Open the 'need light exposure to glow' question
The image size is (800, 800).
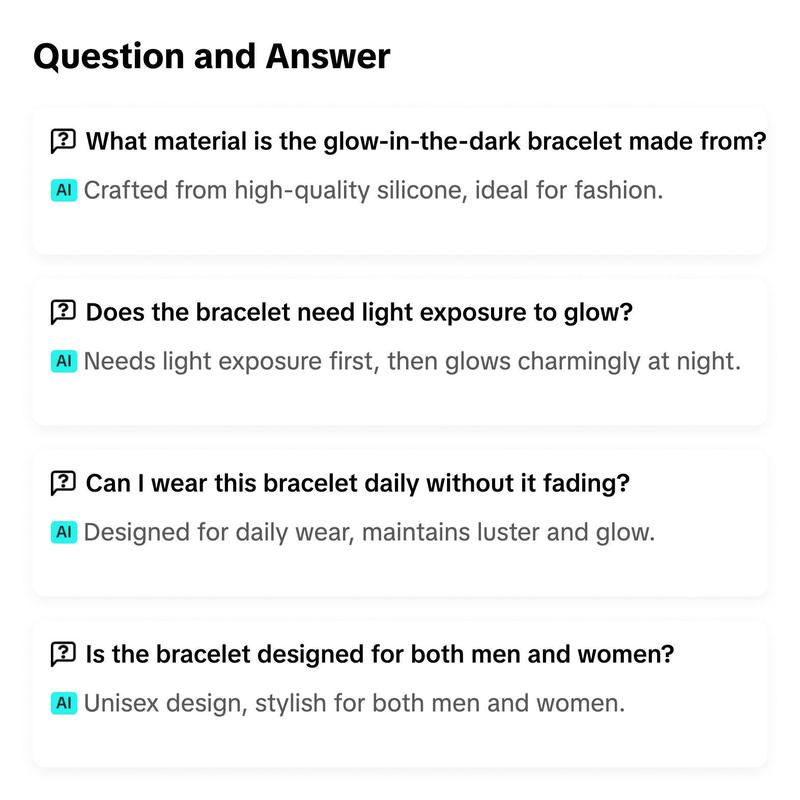click(x=359, y=312)
